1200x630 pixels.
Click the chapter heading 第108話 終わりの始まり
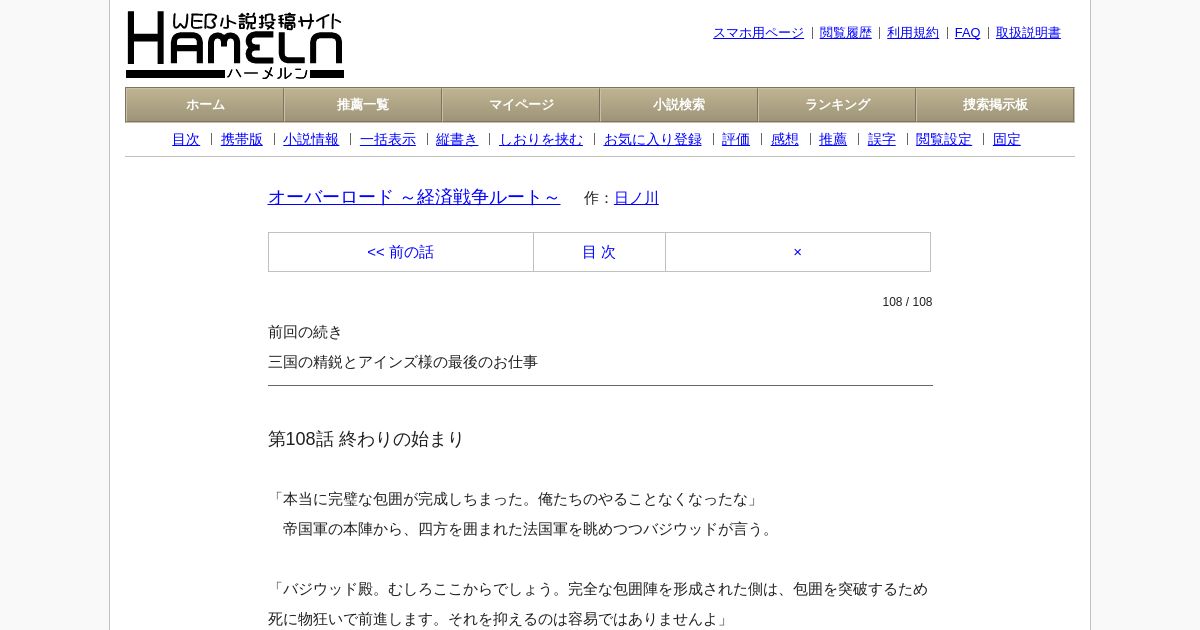click(366, 439)
